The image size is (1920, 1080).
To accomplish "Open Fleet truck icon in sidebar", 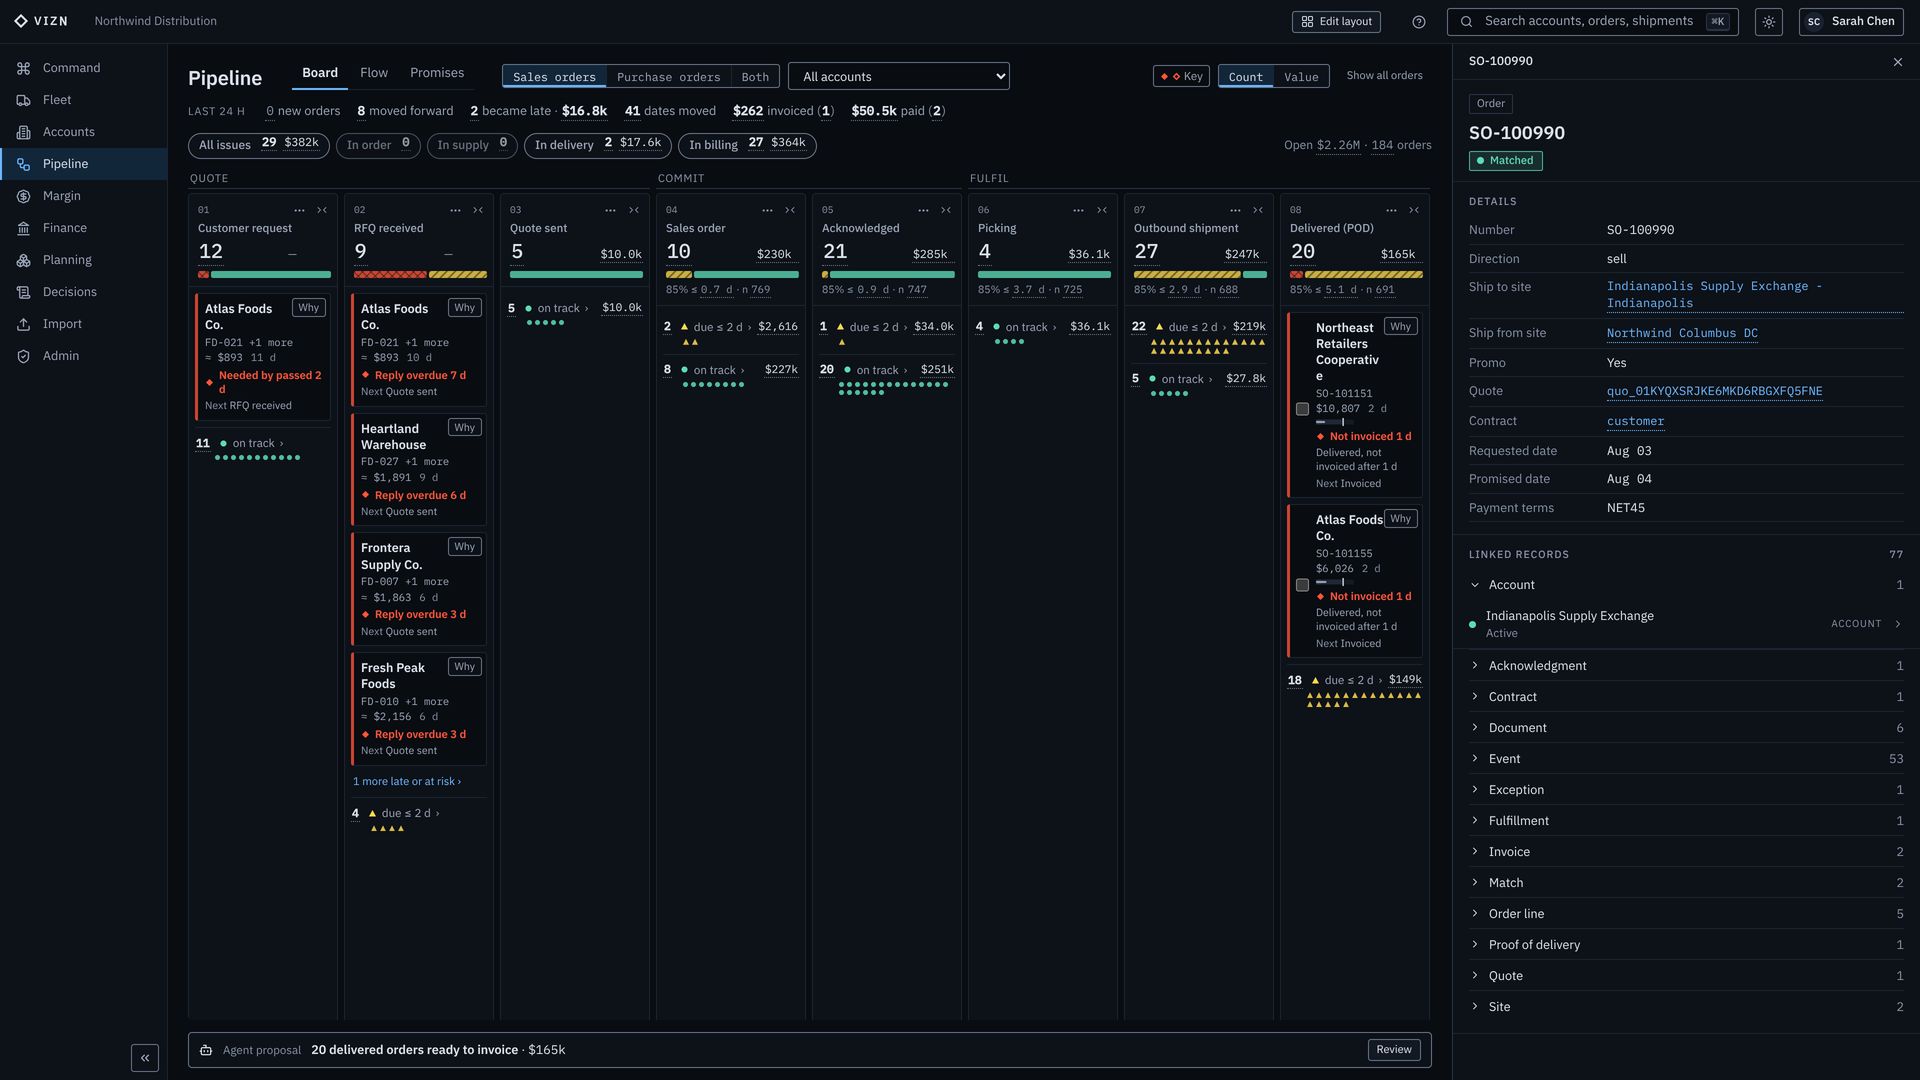I will (x=23, y=100).
